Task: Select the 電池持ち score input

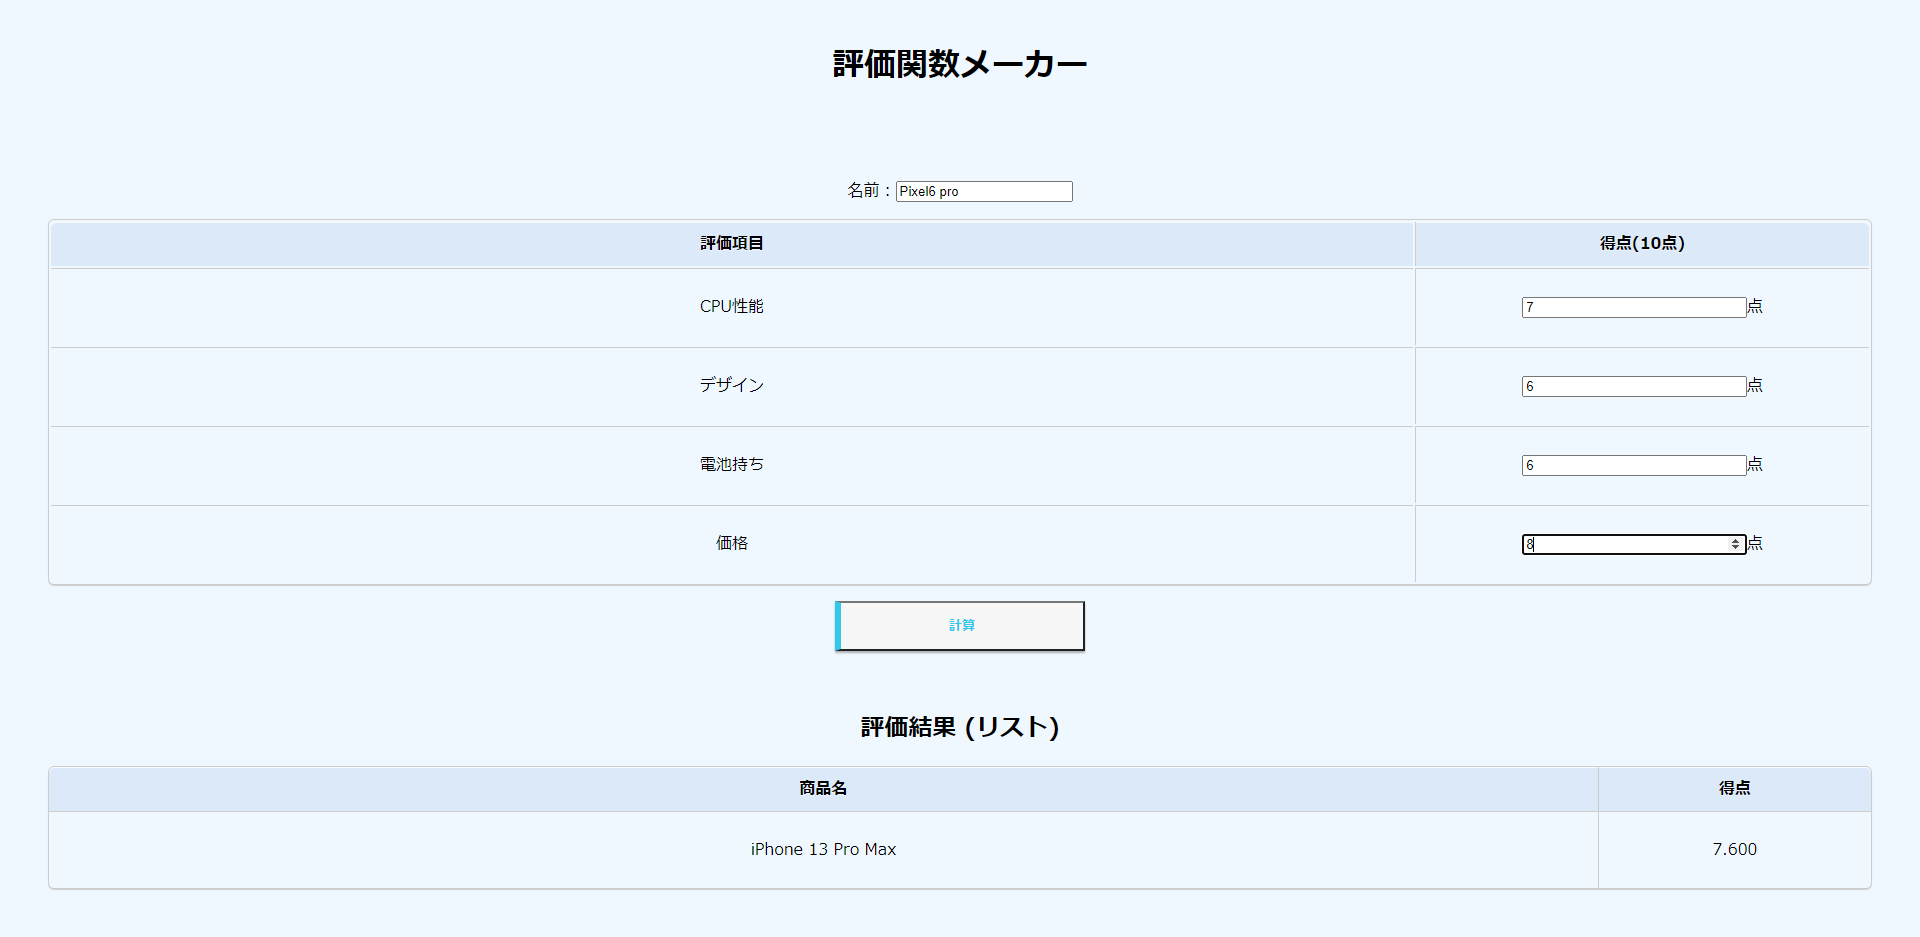Action: pos(1634,465)
